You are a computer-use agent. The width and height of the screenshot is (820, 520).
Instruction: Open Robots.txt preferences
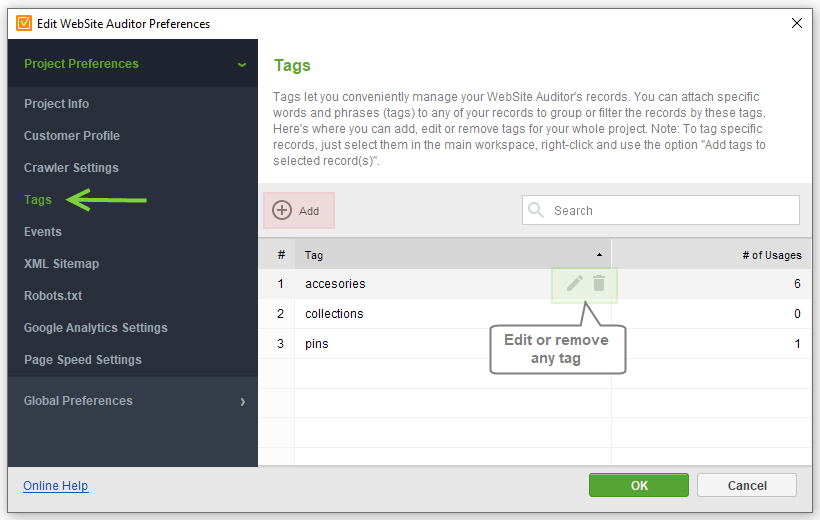[53, 296]
